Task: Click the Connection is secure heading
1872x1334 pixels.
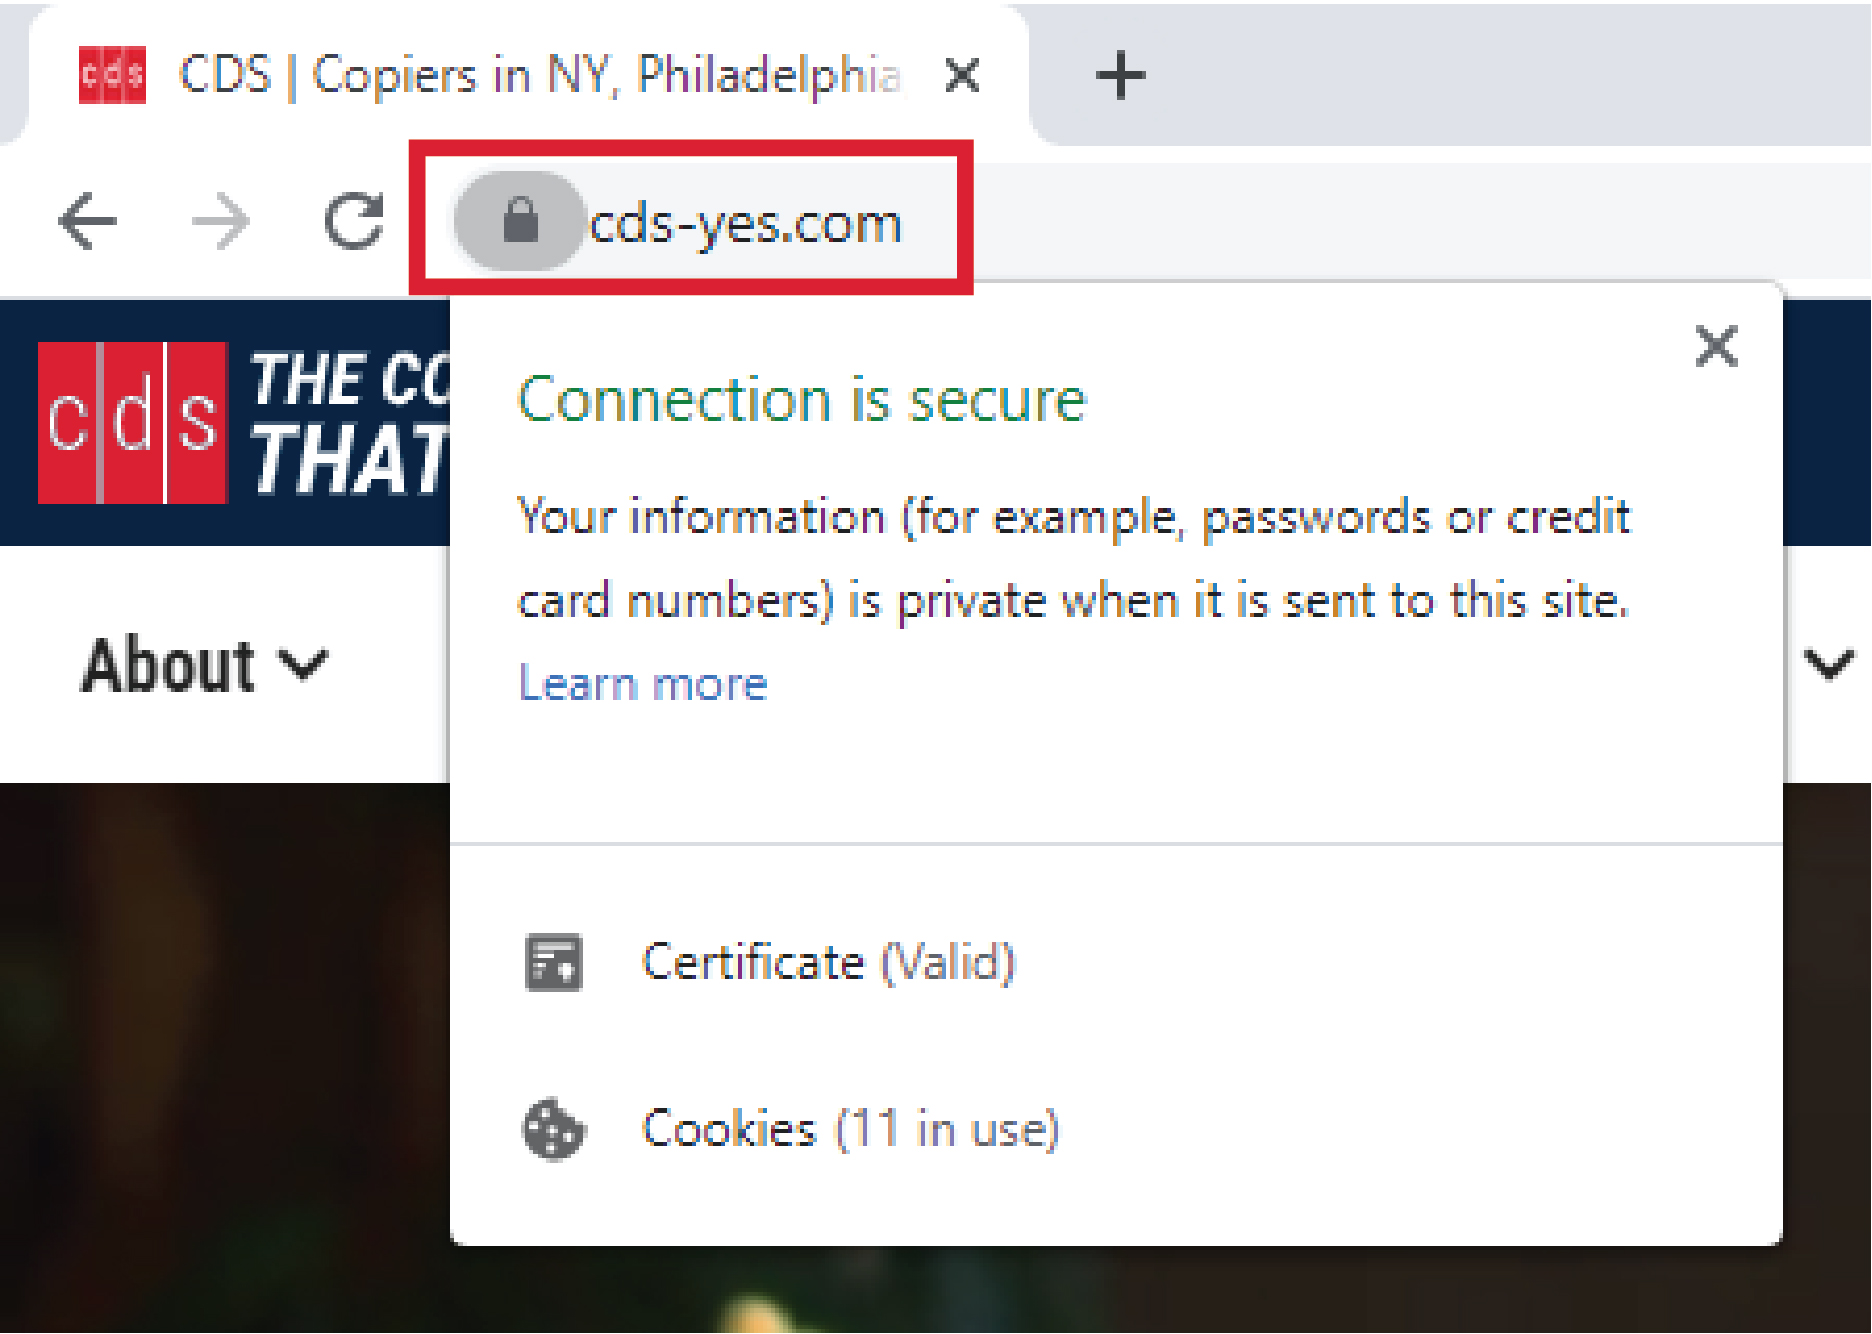Action: point(801,401)
